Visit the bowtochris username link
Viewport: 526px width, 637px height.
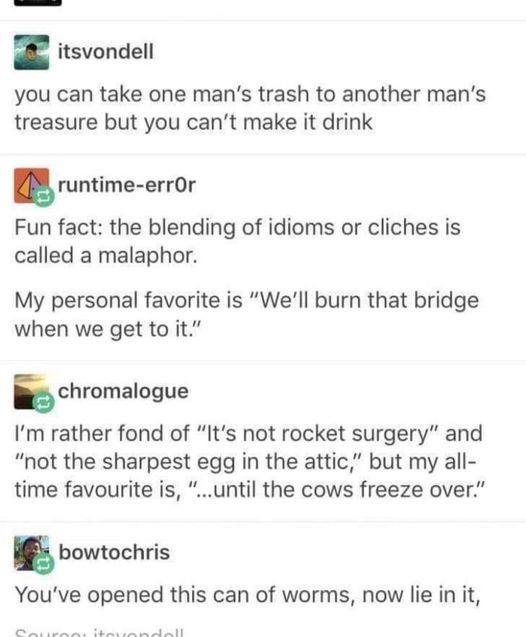coord(115,552)
